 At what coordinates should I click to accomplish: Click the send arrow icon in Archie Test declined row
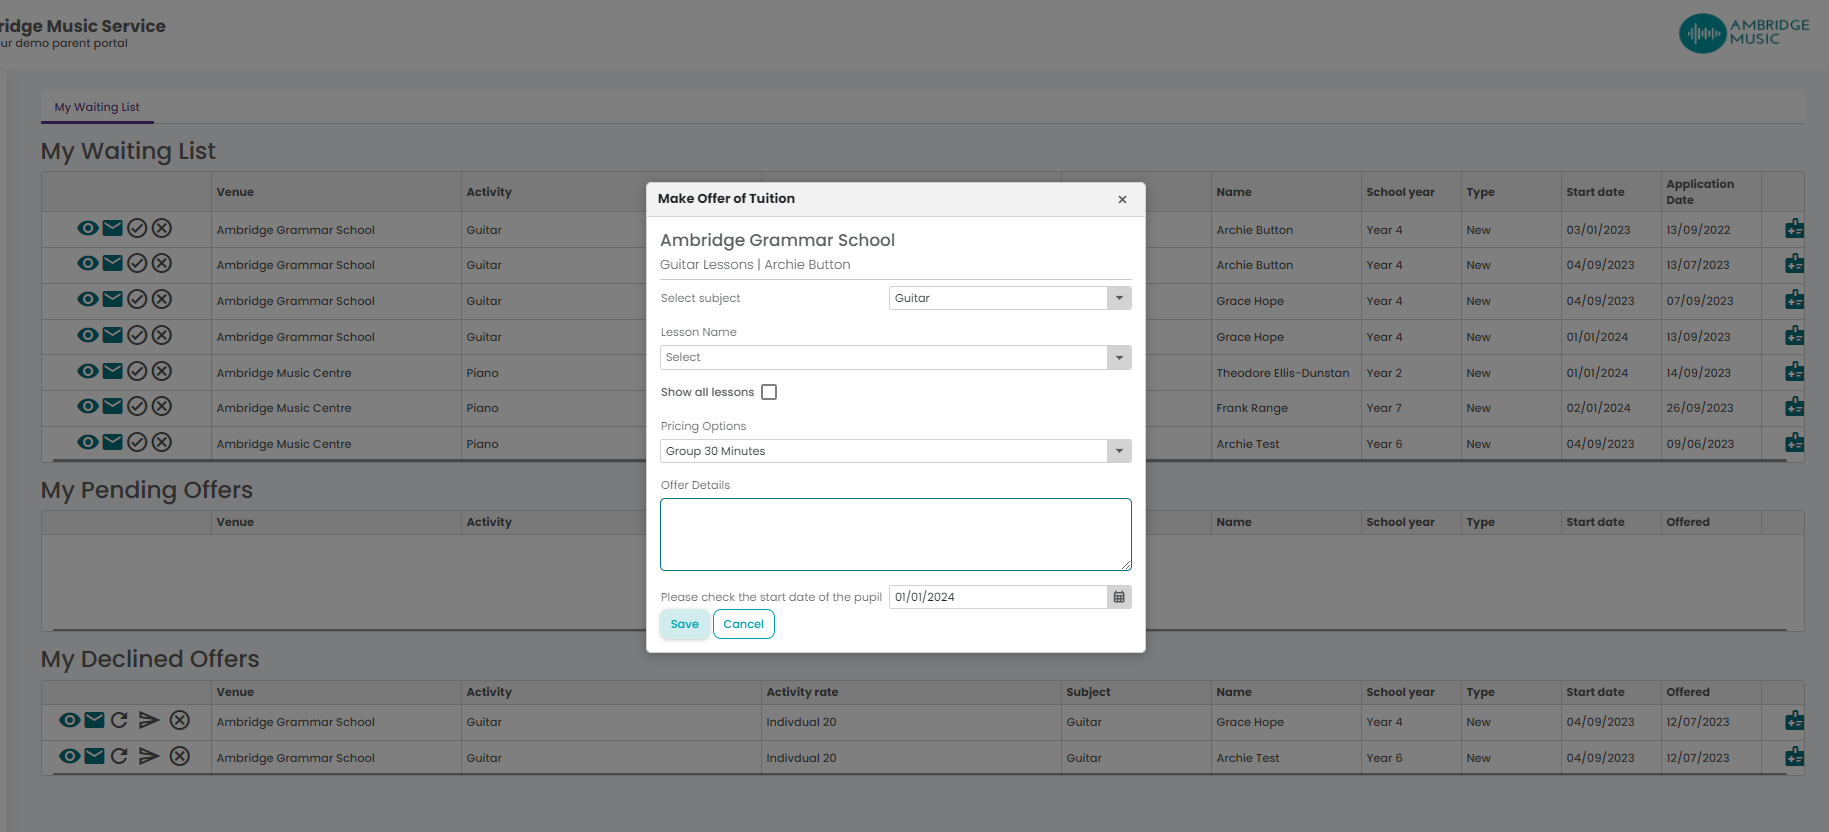[149, 756]
